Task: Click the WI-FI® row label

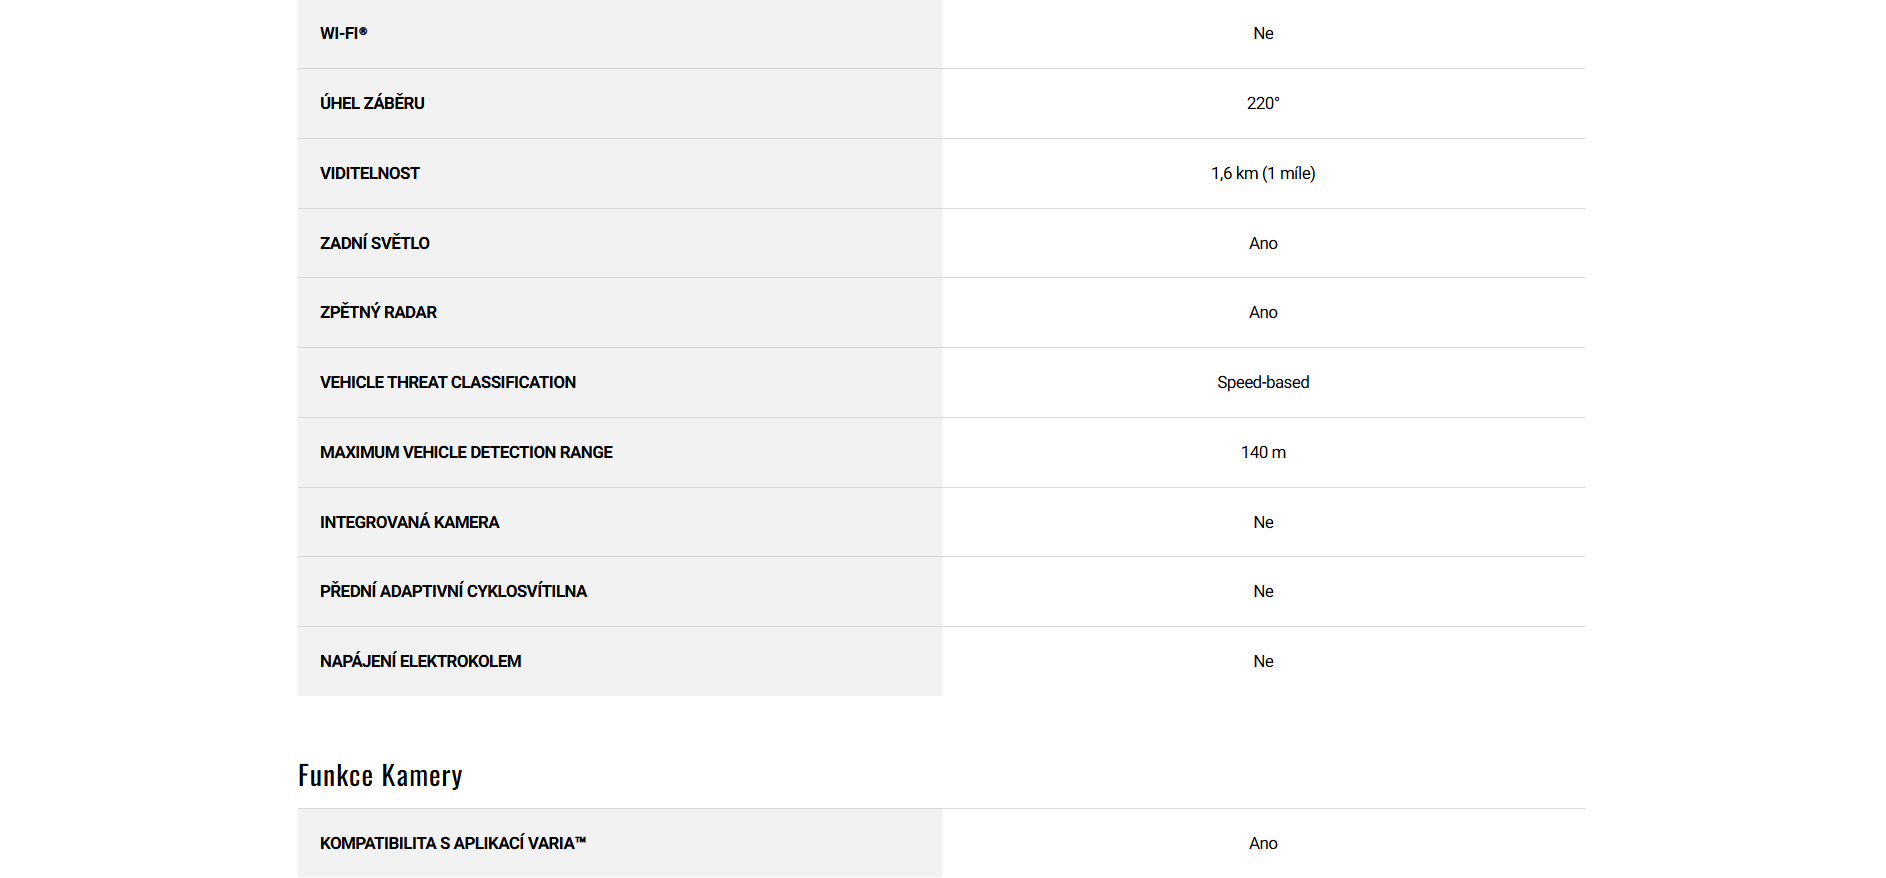Action: pos(344,33)
